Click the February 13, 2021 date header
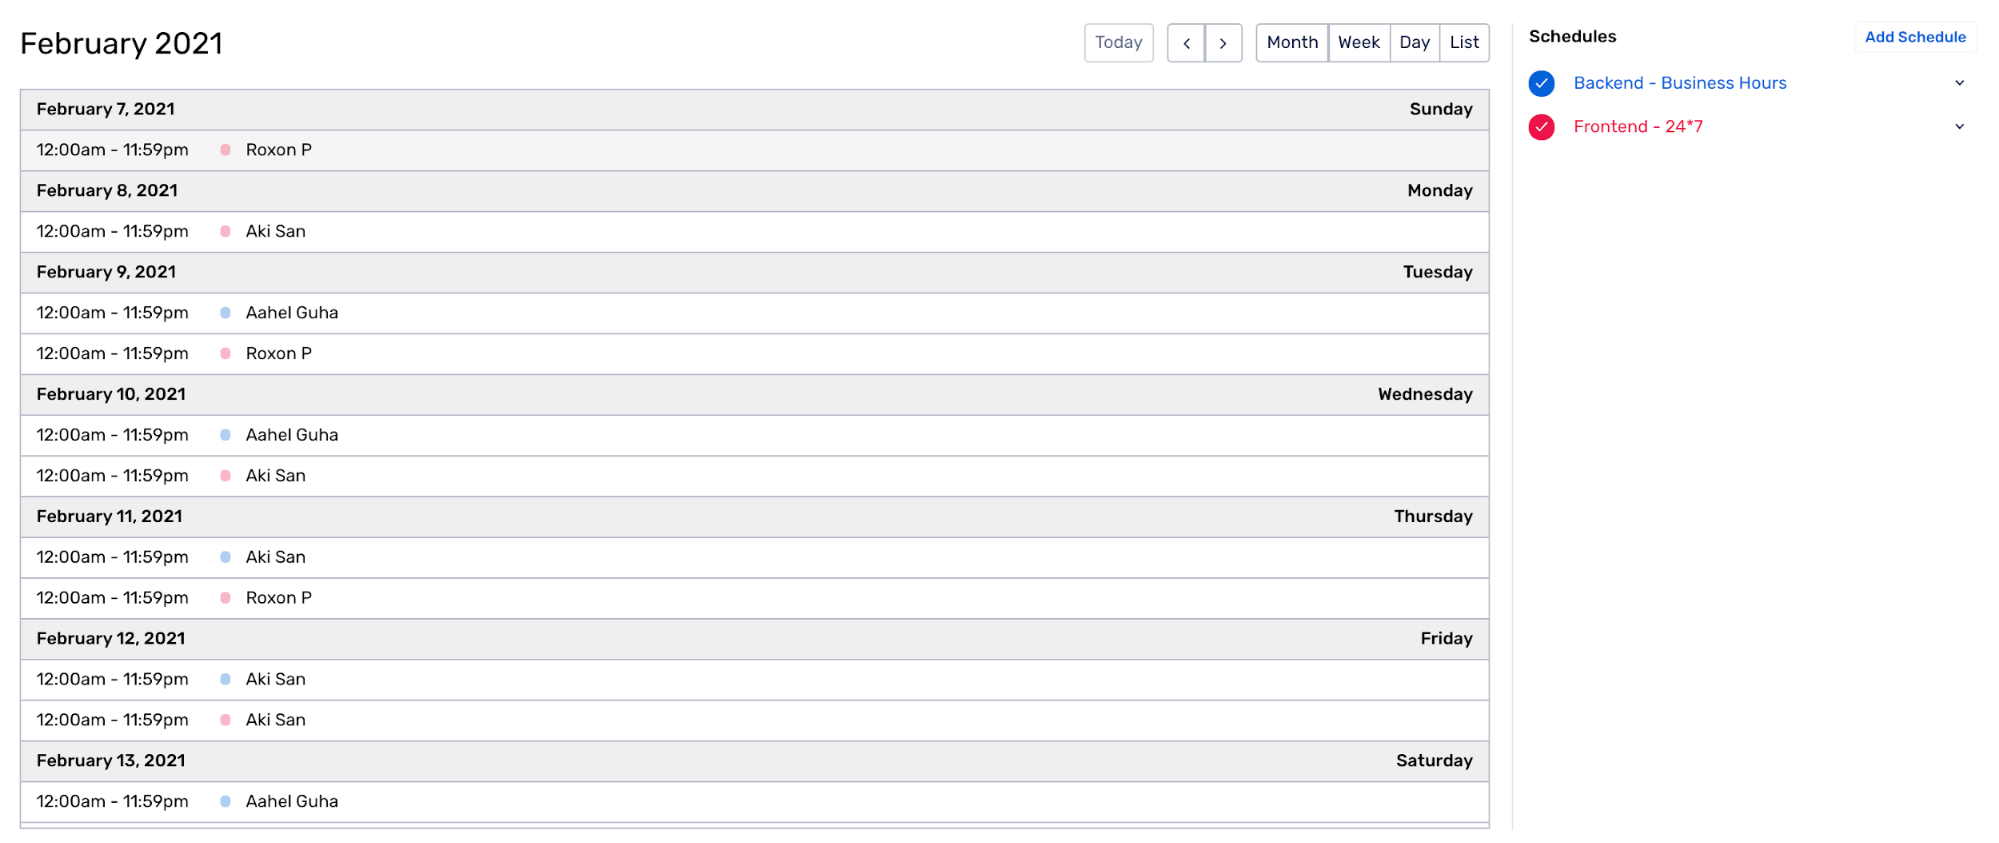 coord(111,760)
